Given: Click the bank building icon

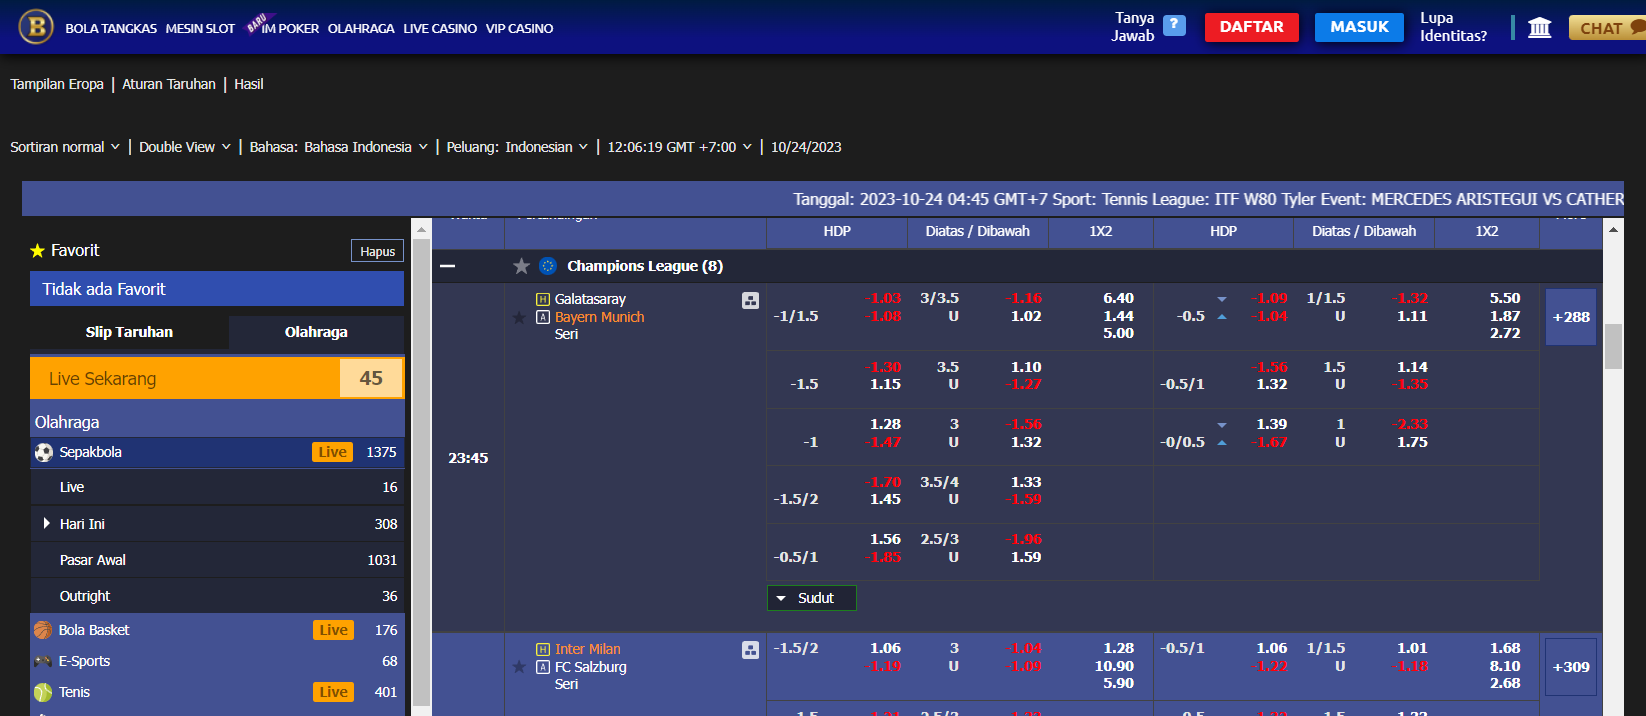Looking at the screenshot, I should (x=1540, y=27).
